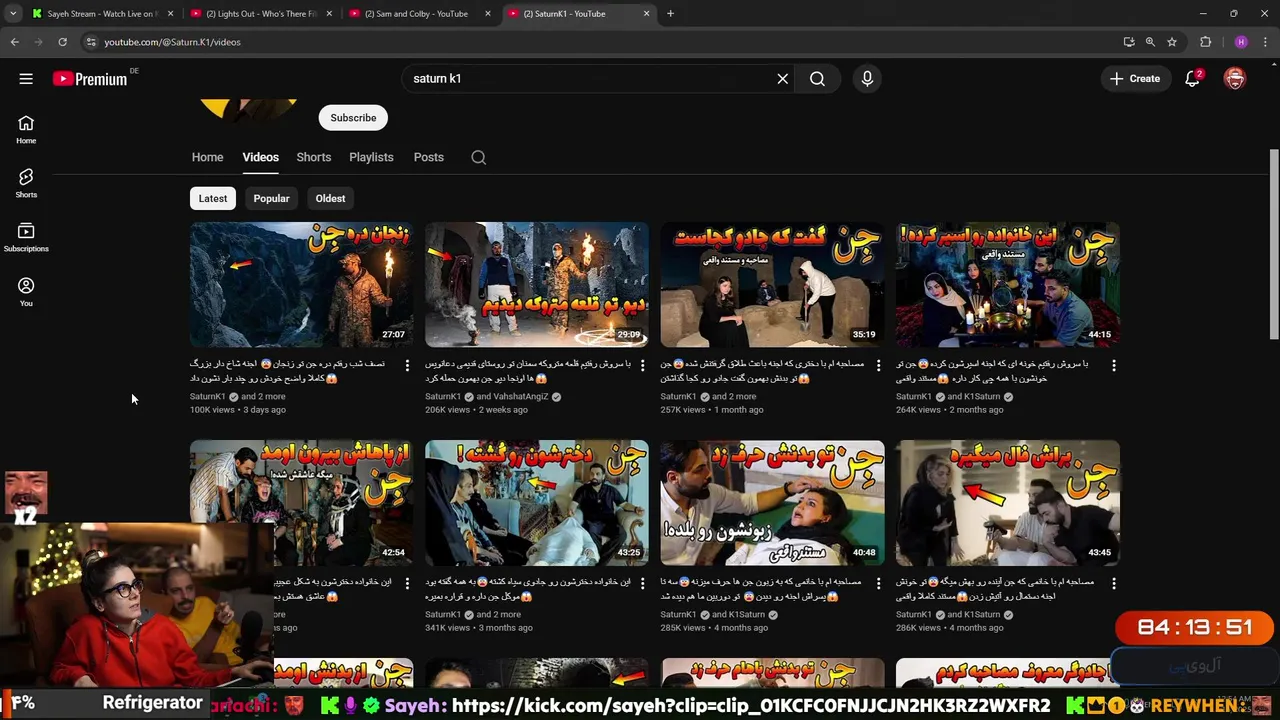Open the notifications bell

[1192, 79]
